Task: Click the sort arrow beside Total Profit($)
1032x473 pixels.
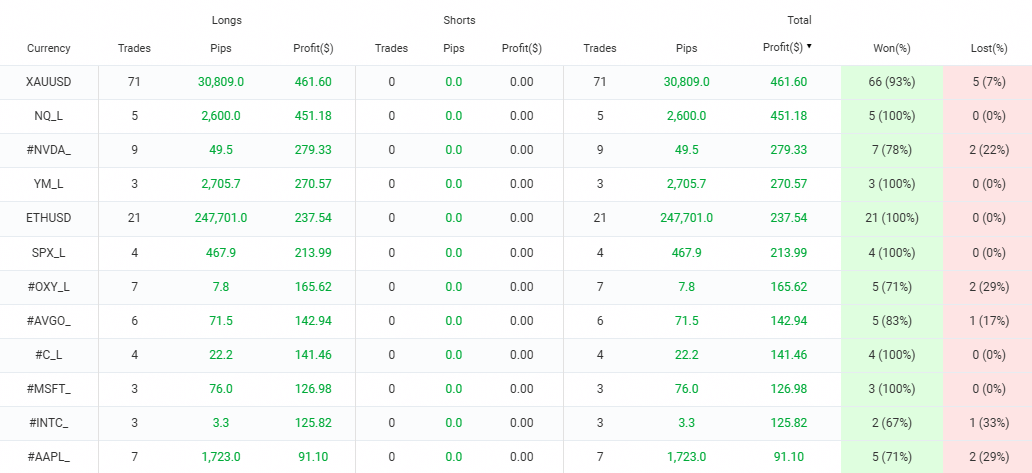Action: click(x=809, y=46)
